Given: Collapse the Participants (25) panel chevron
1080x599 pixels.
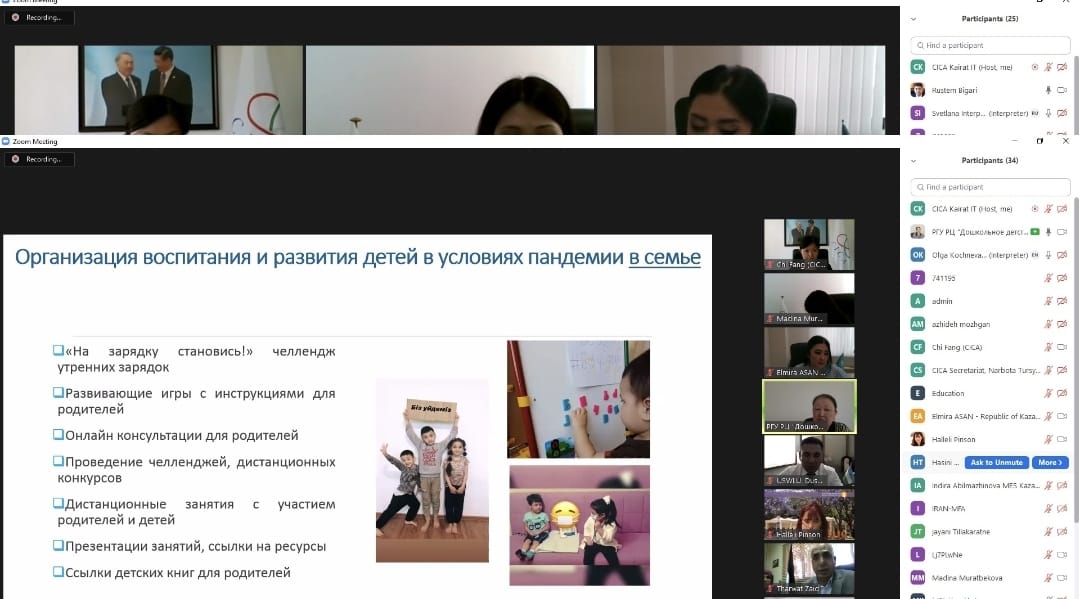Looking at the screenshot, I should [914, 18].
